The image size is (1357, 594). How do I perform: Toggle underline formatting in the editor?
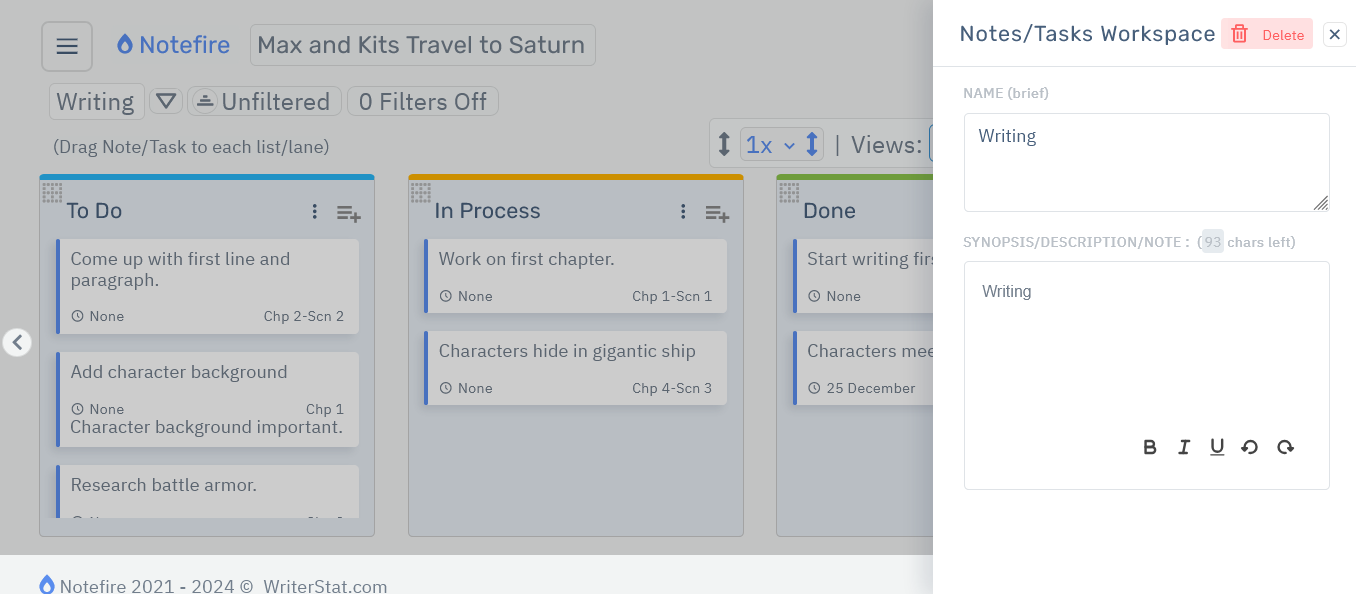pos(1217,447)
